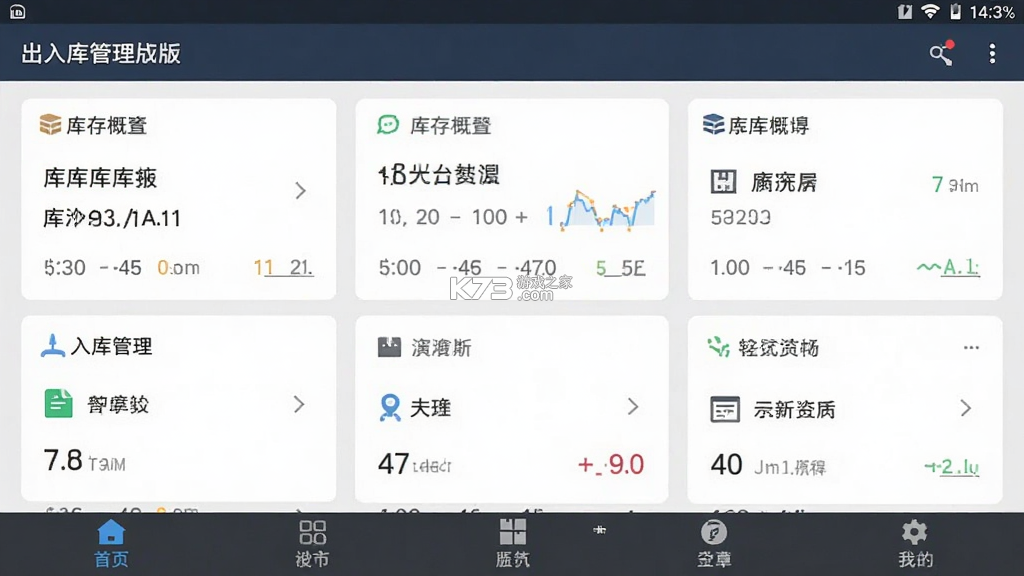Viewport: 1024px width, 576px height.
Task: Click the 47 value in middle bottom card
Action: coord(393,464)
